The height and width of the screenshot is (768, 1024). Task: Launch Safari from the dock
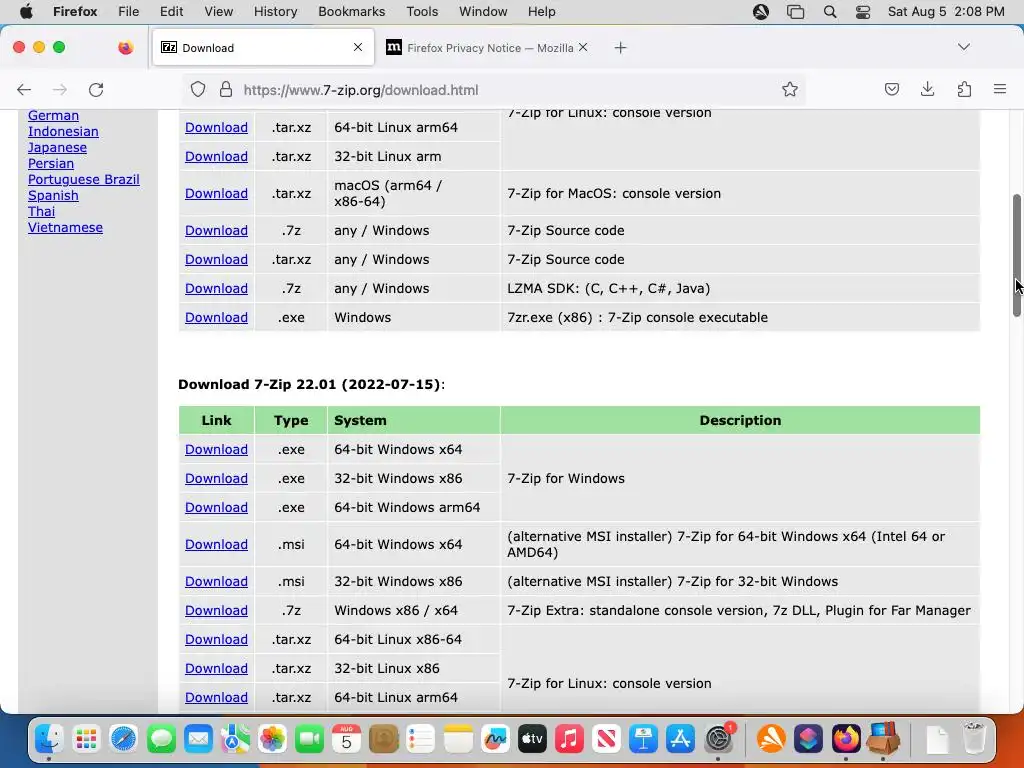(x=123, y=739)
